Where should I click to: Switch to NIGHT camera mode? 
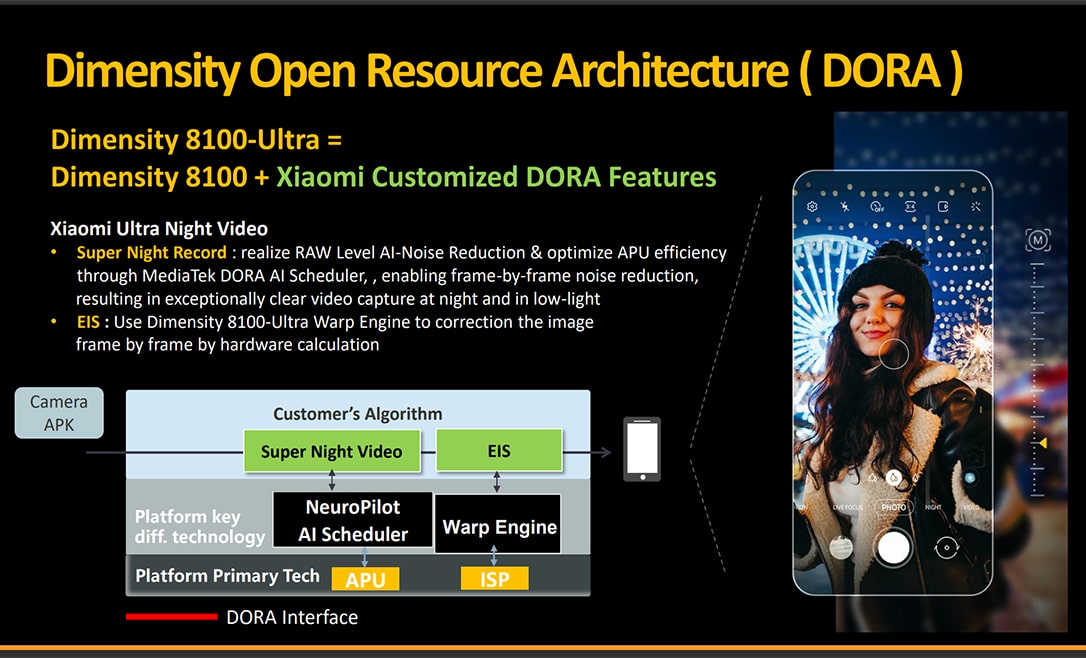(933, 507)
